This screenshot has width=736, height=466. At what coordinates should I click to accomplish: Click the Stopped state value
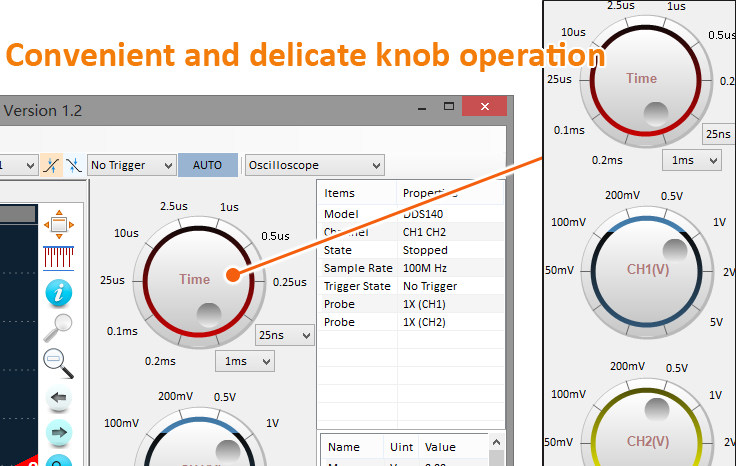[425, 250]
